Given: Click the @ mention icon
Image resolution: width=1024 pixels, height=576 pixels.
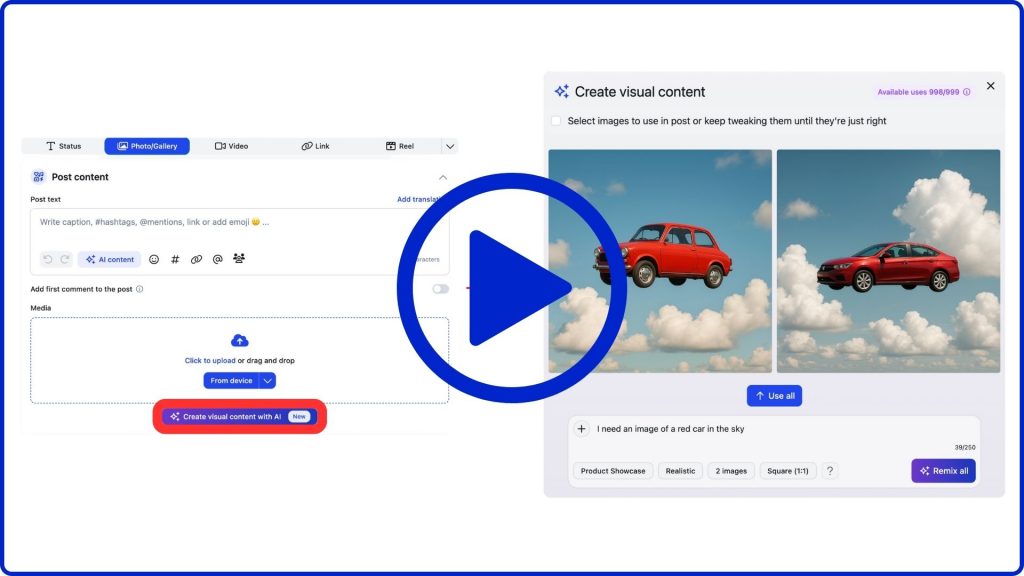Looking at the screenshot, I should pos(217,259).
